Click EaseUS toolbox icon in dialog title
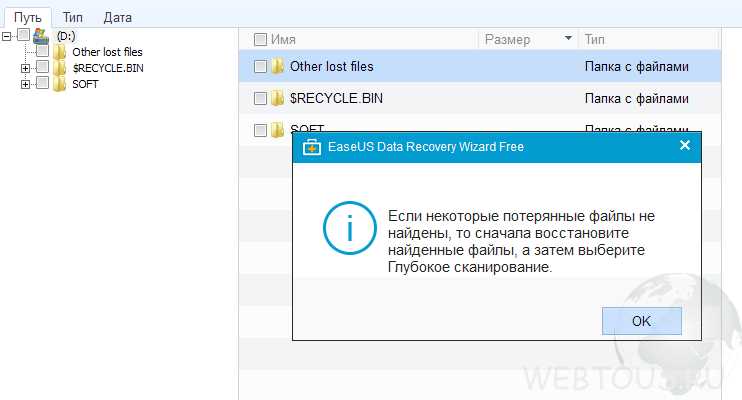This screenshot has width=742, height=400. tap(312, 147)
